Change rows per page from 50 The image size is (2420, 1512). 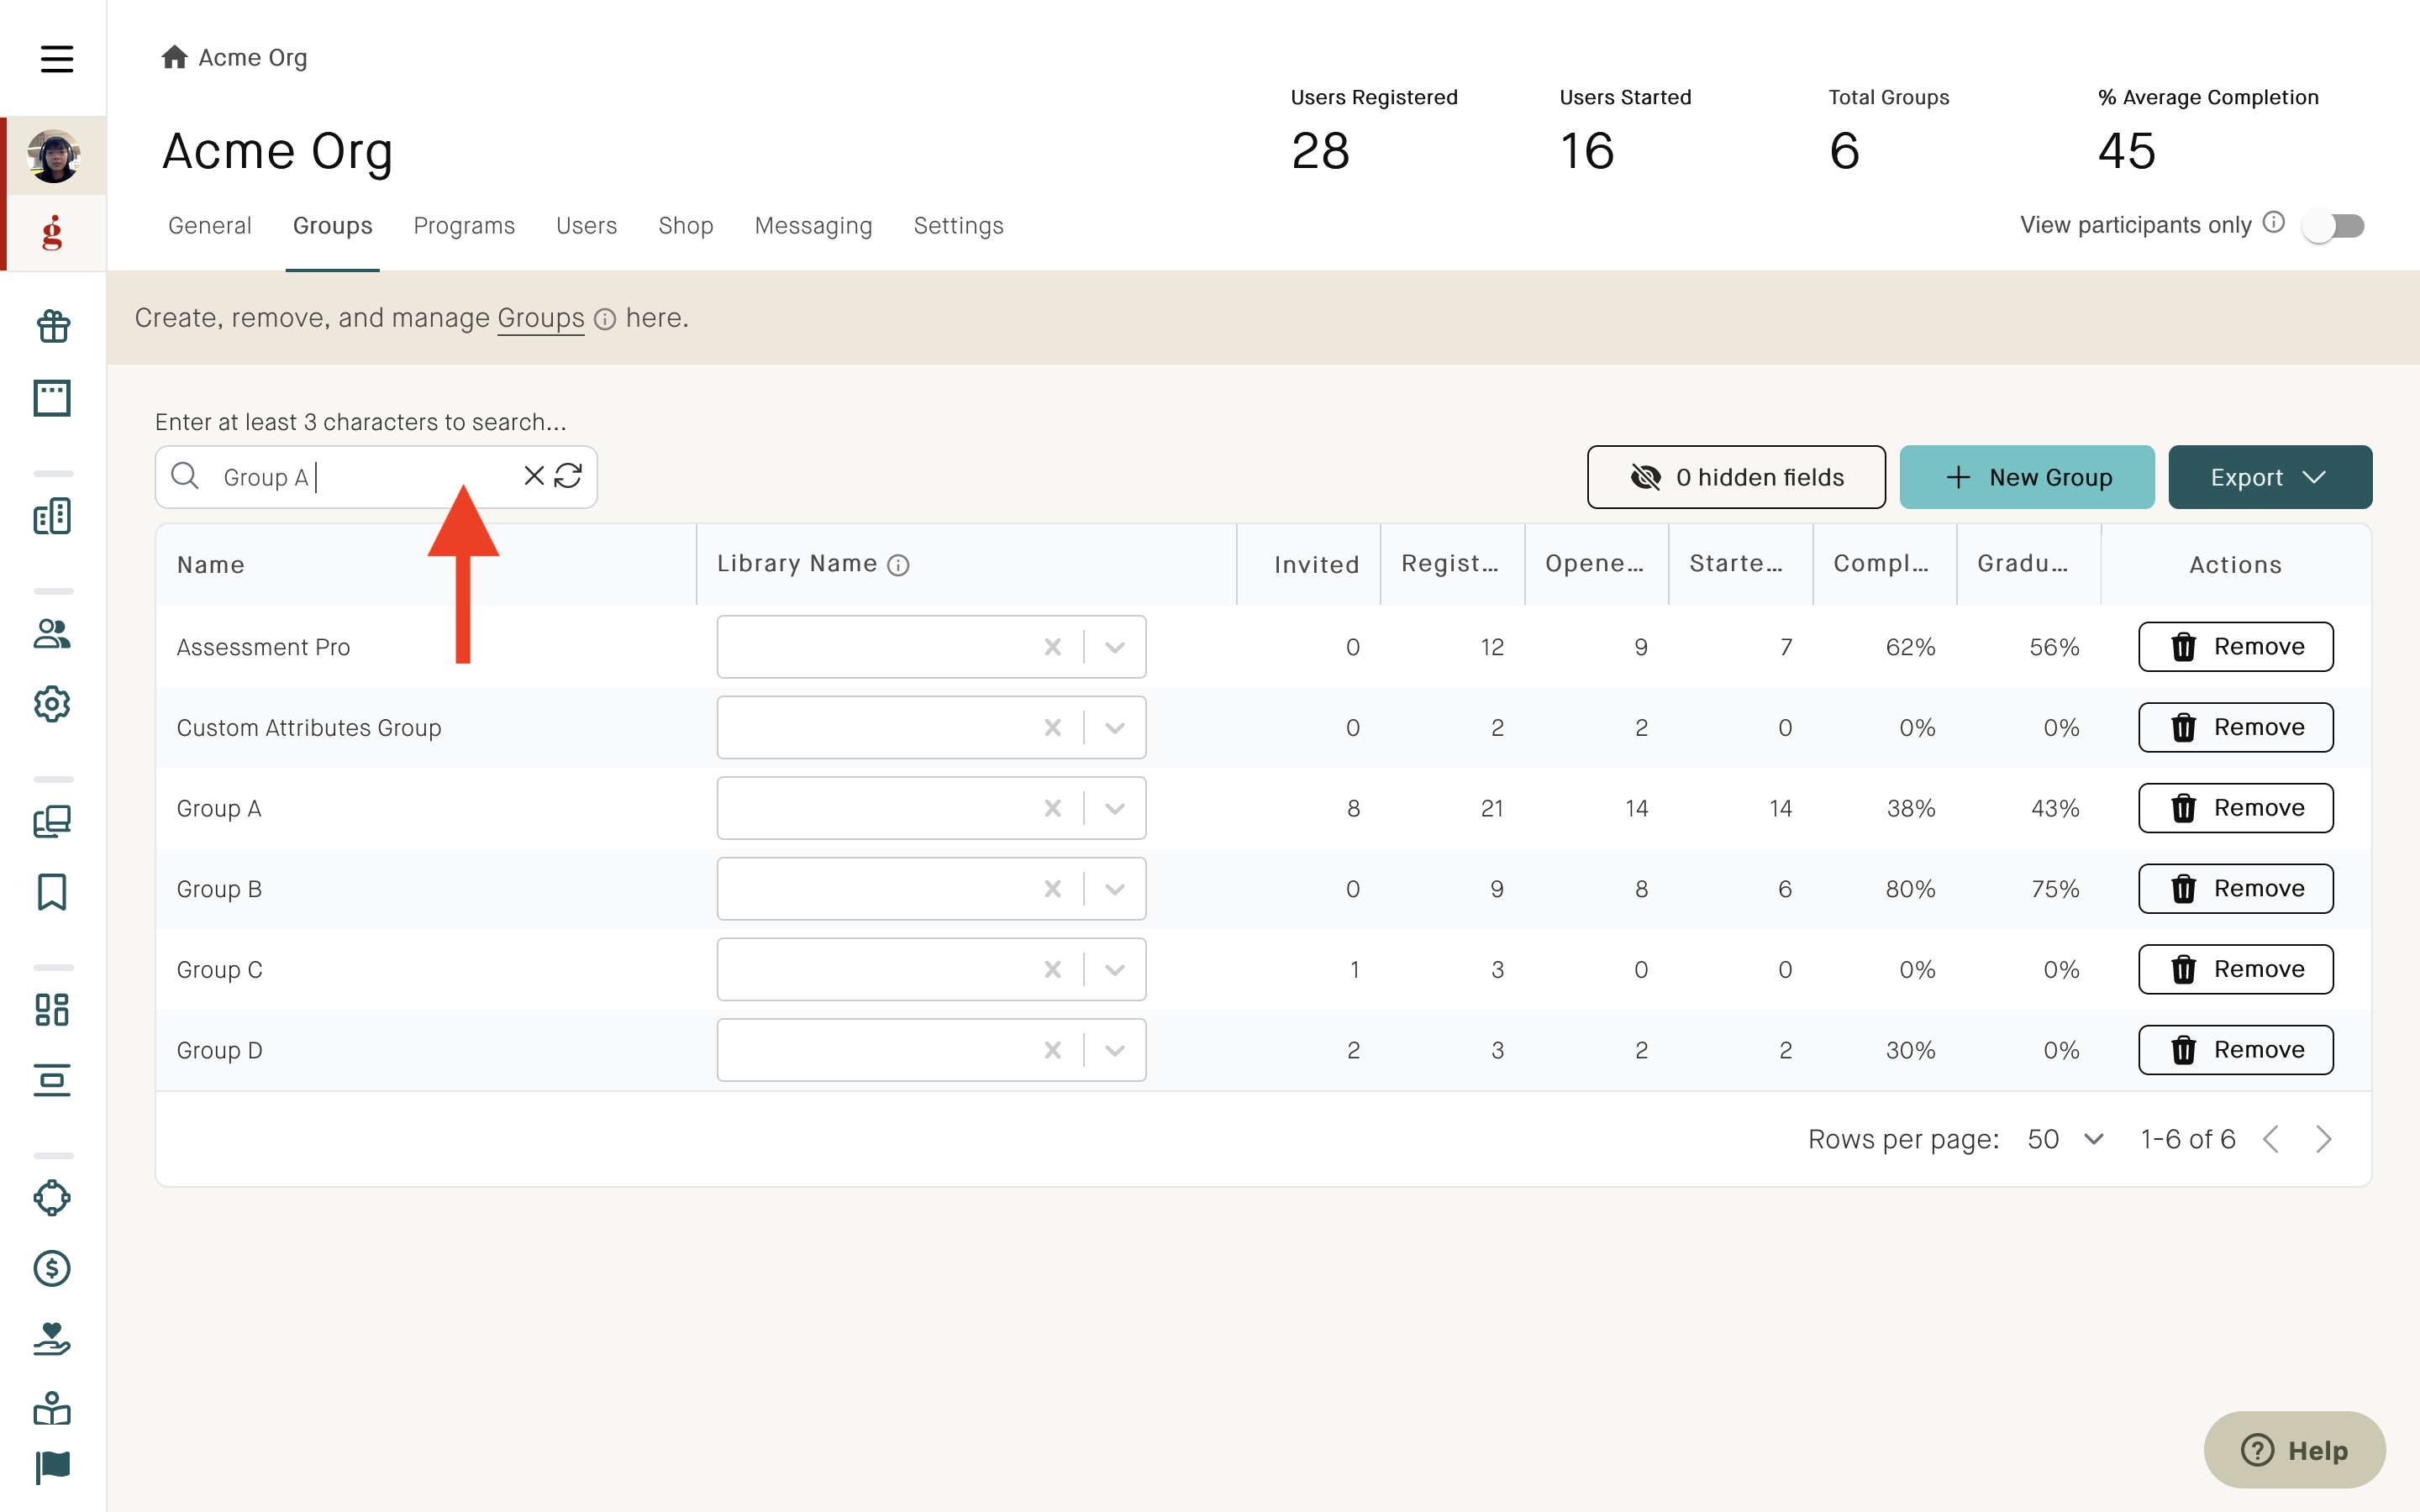click(x=2066, y=1139)
